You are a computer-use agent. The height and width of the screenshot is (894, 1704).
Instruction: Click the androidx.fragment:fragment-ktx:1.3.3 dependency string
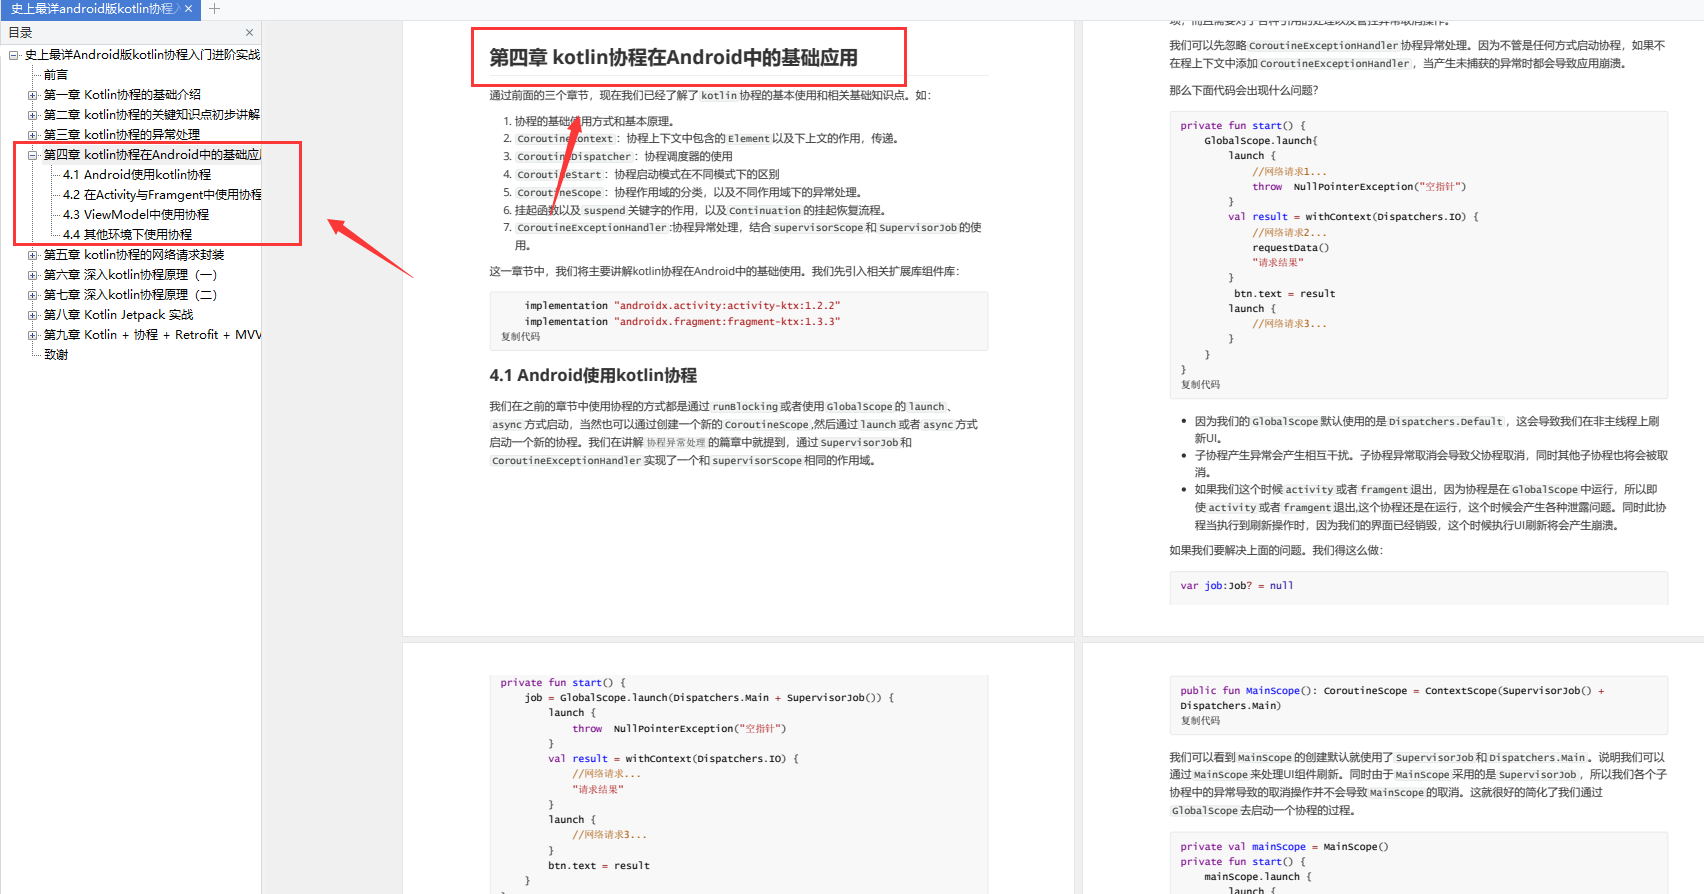click(727, 322)
